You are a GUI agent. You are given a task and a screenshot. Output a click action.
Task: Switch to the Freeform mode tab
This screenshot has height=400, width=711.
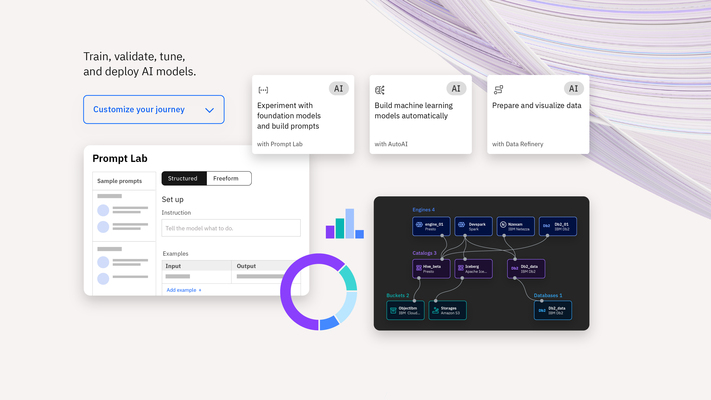pos(227,178)
